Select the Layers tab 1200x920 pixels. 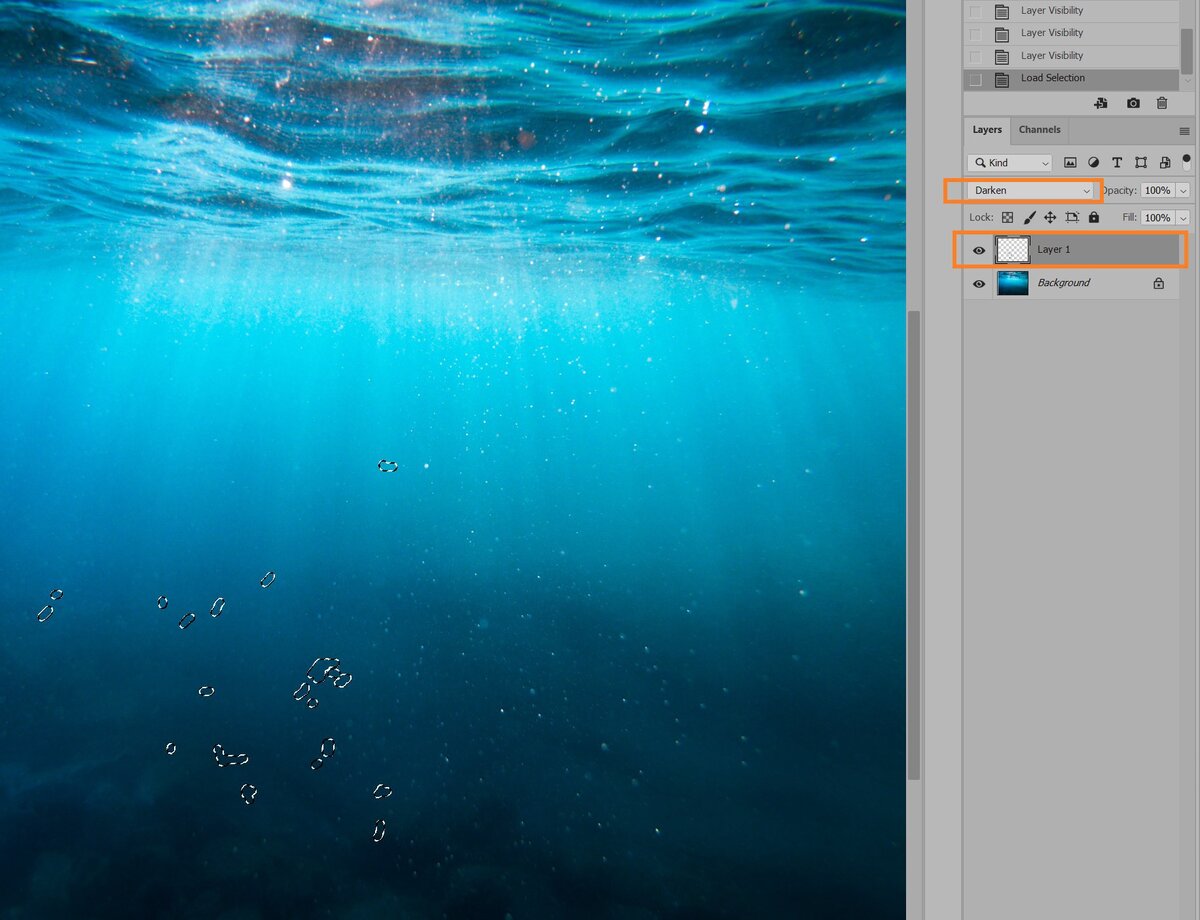987,130
